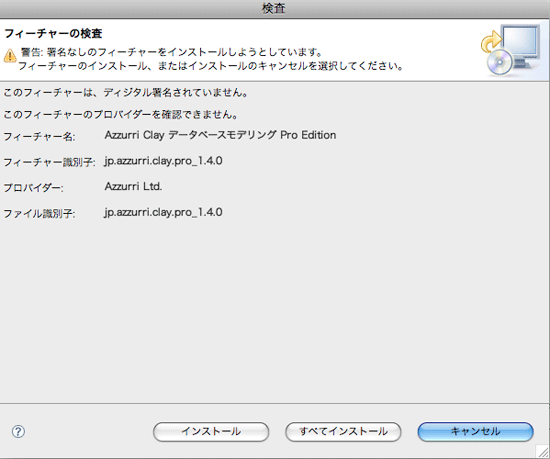Viewport: 550px width, 459px height.
Task: Click the ファイル識別子 value jp.azzurri.clay.pro_1.4.0
Action: pos(163,212)
